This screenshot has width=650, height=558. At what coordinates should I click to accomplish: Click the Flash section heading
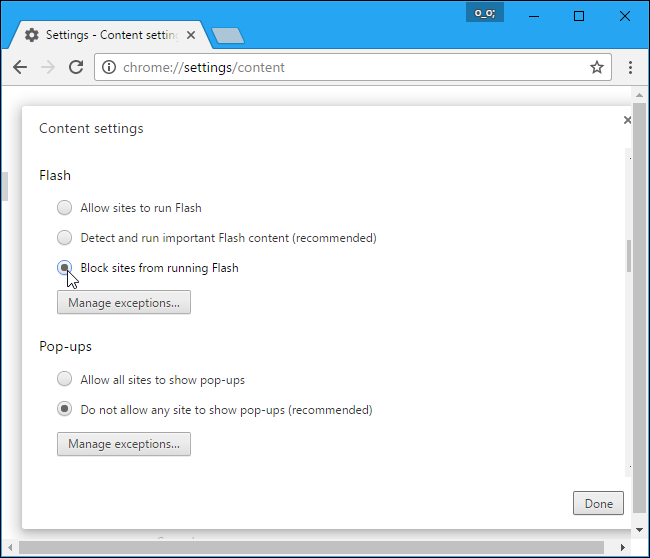[x=55, y=175]
